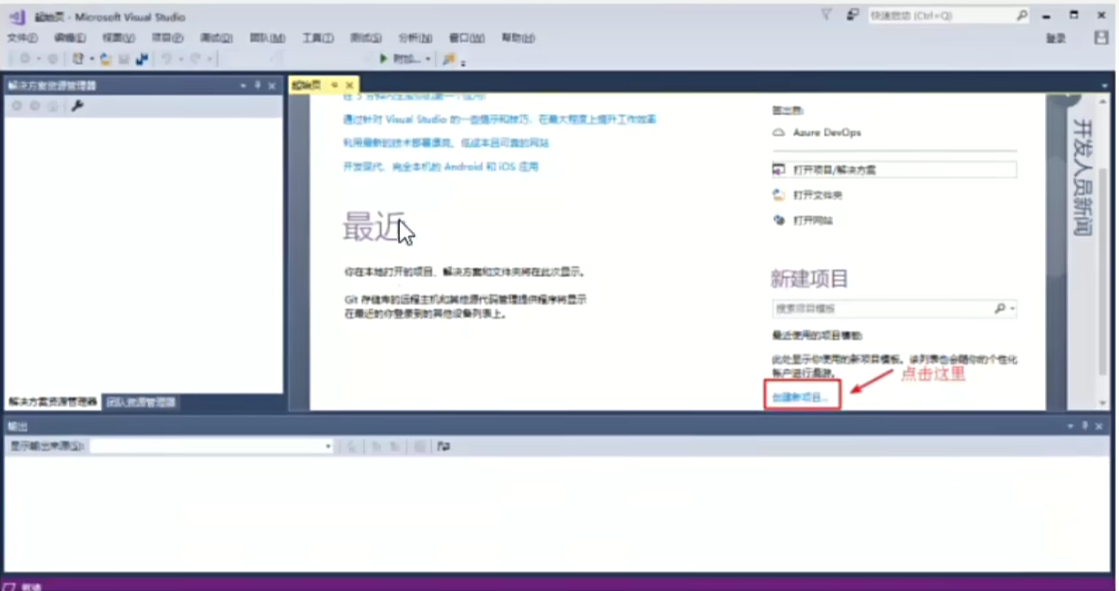
Task: Close the 起始页 tab
Action: point(349,85)
